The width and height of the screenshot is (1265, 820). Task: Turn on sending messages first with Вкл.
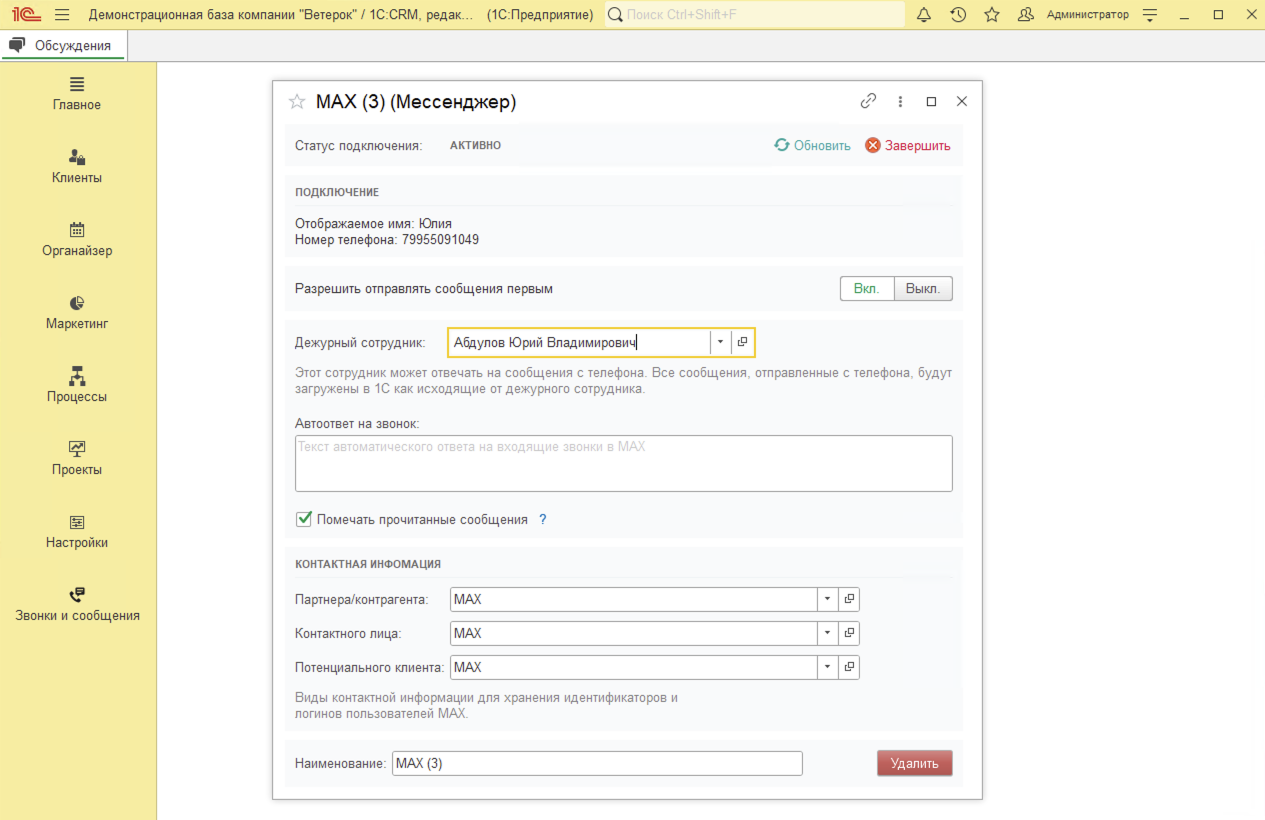867,289
